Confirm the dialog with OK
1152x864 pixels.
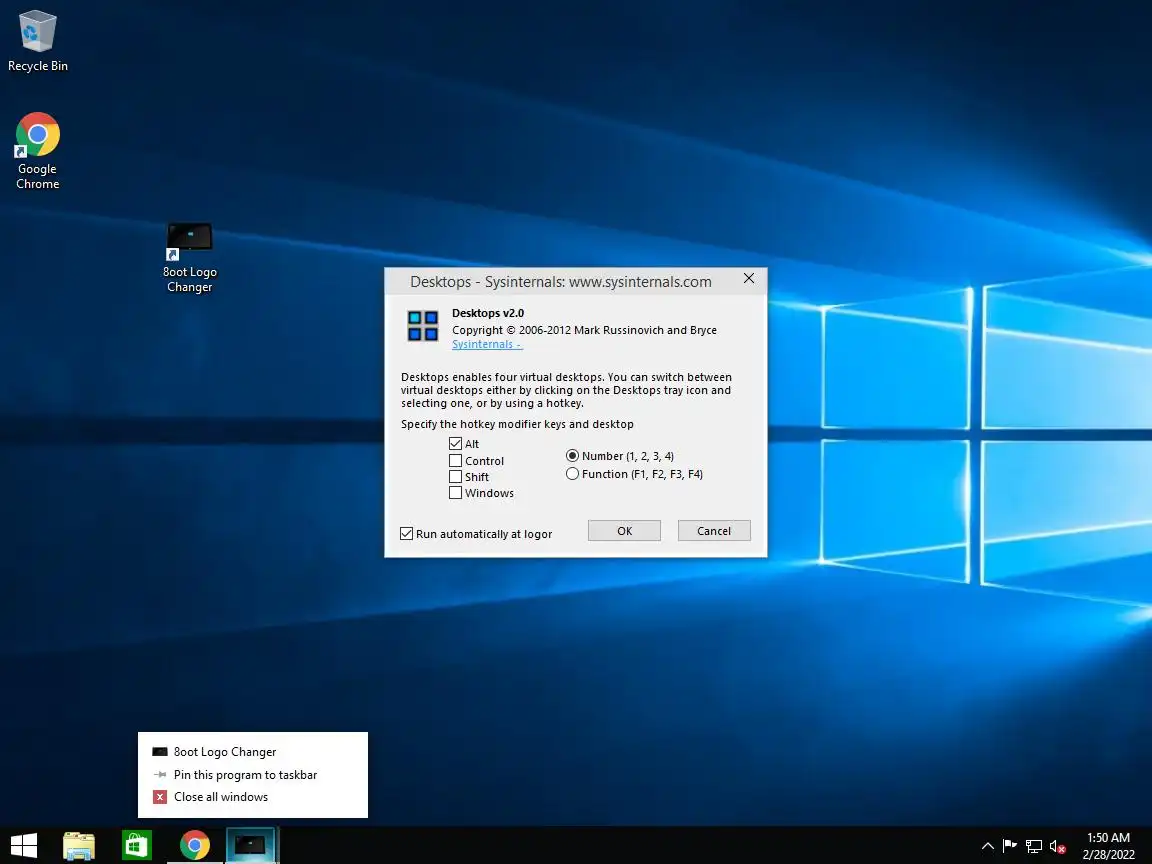click(624, 530)
